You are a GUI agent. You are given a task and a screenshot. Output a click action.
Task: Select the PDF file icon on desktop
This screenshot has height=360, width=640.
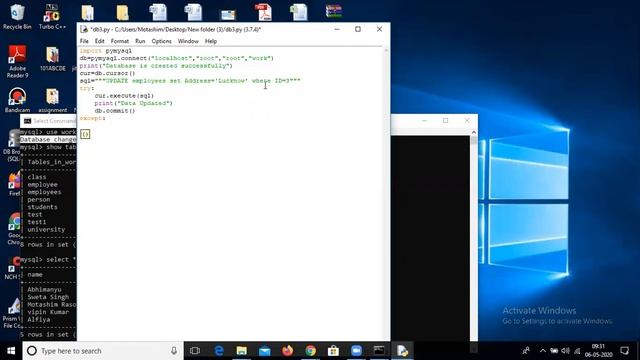click(263, 12)
